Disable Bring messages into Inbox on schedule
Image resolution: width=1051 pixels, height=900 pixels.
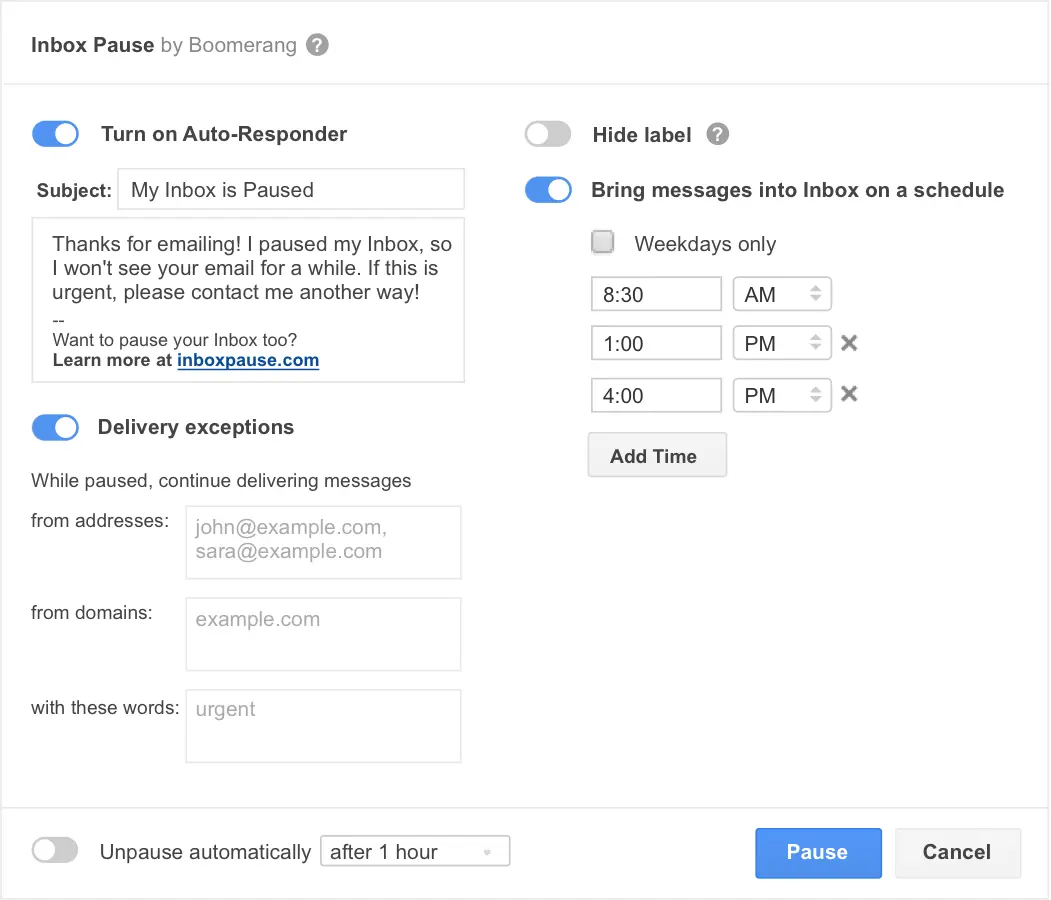click(548, 190)
